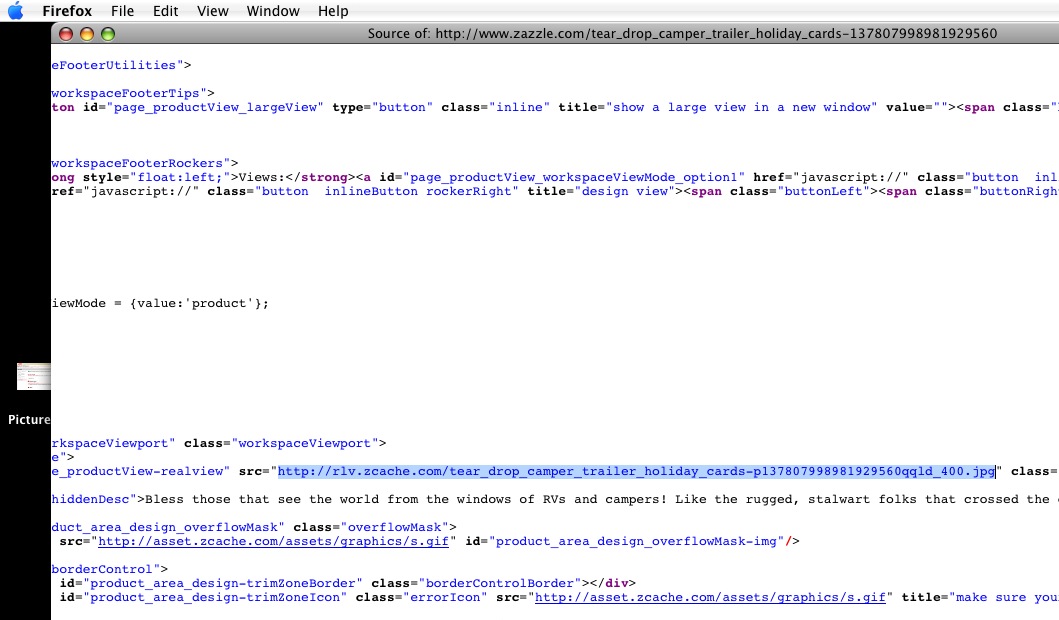Click the title value 'show a large view in a new window'
1059x620 pixels.
click(x=741, y=107)
